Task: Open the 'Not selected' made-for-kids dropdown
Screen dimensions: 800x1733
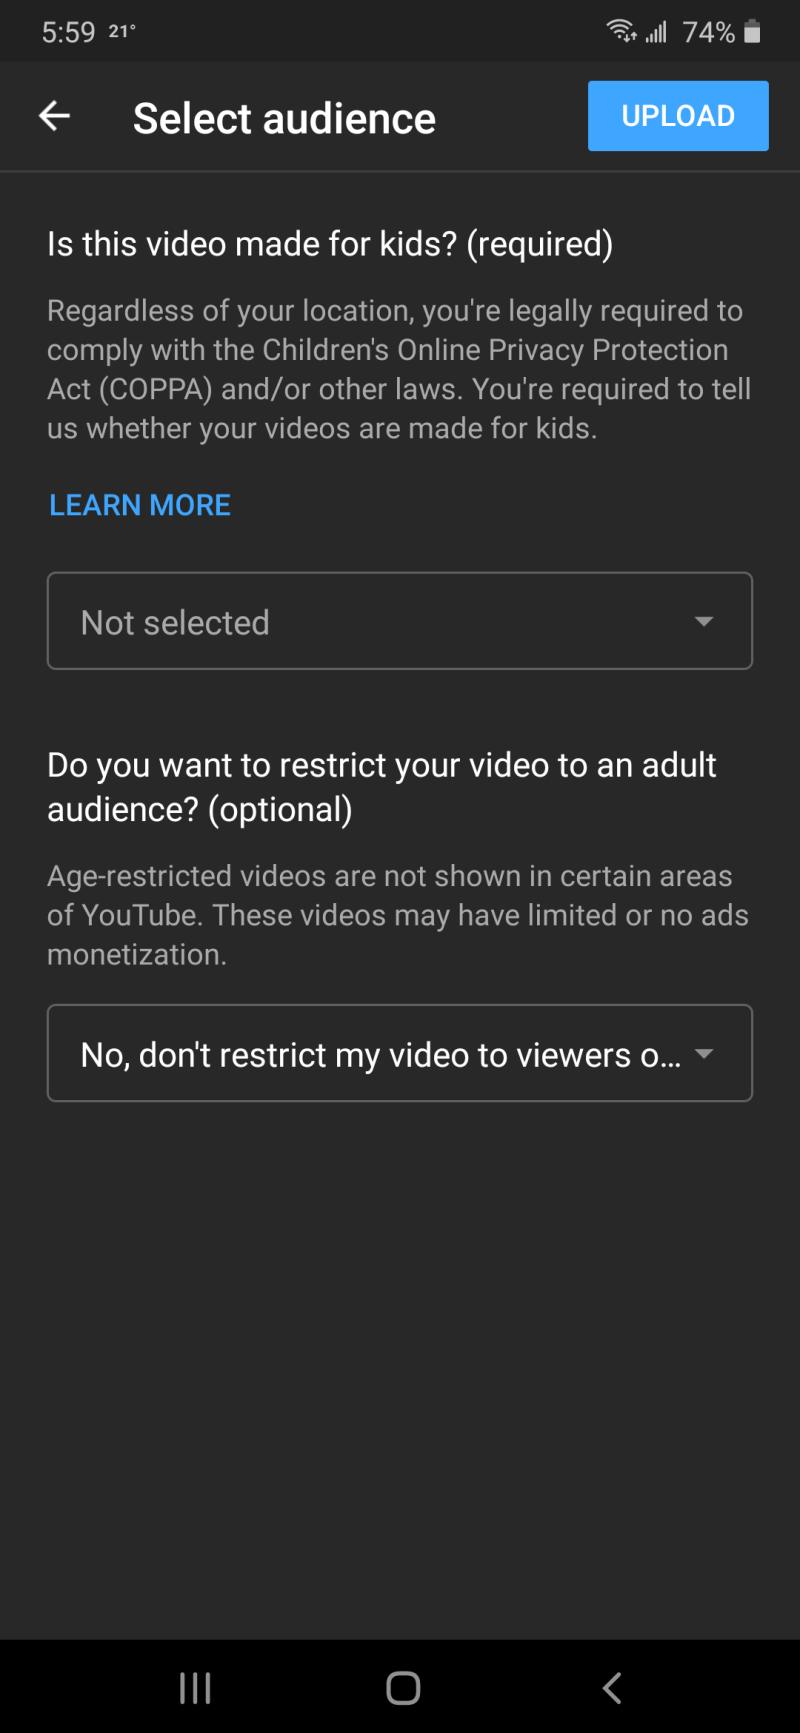Action: pos(400,621)
